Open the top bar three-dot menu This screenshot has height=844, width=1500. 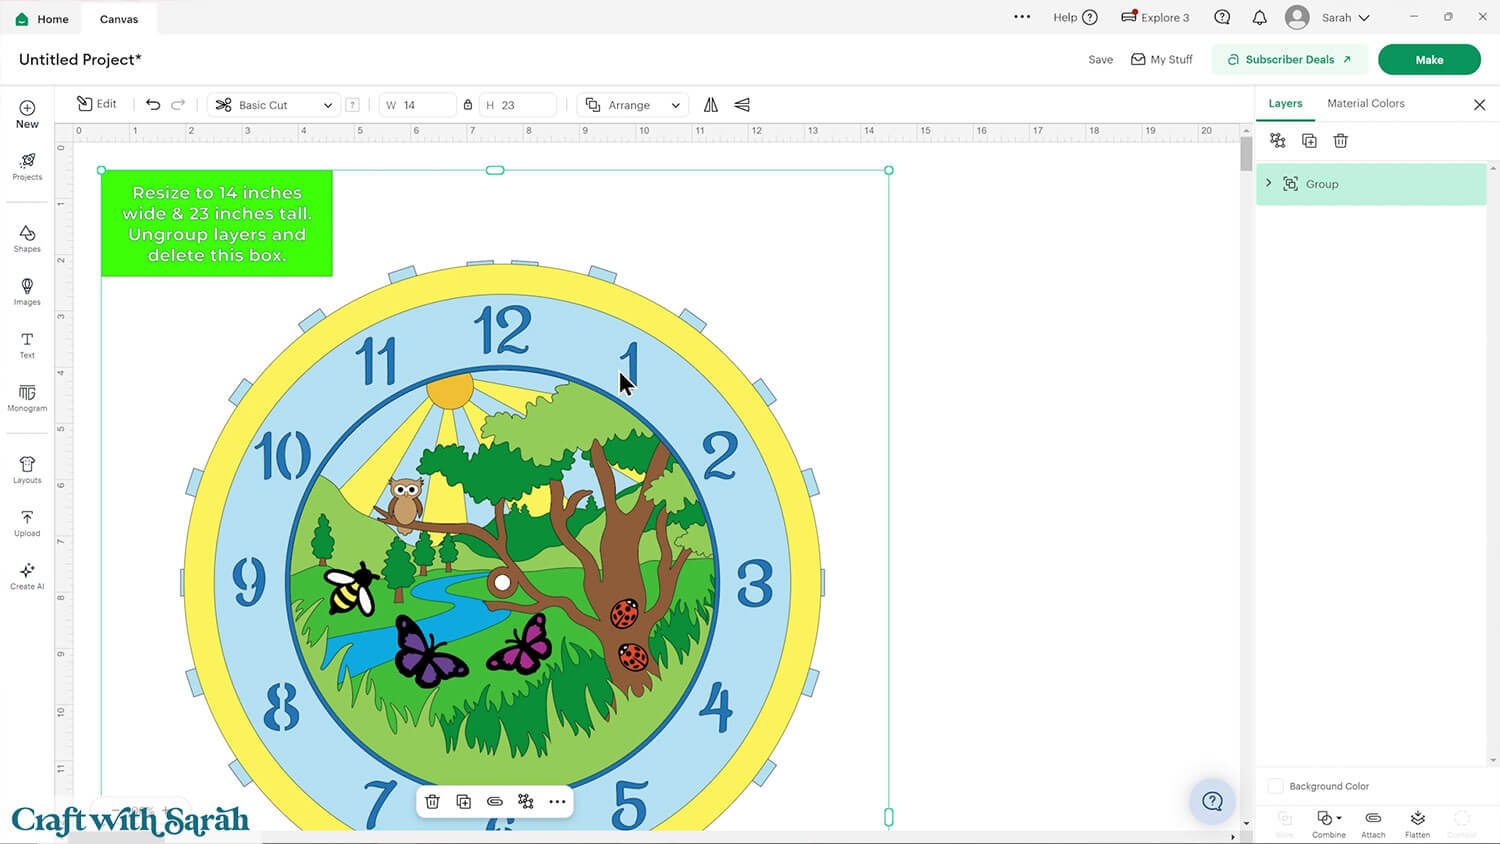coord(1022,17)
